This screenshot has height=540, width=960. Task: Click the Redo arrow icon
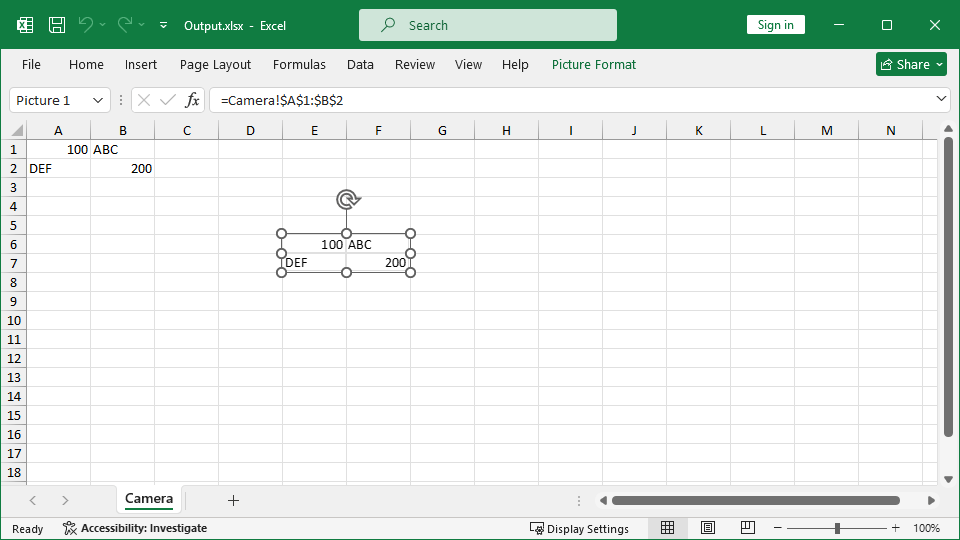coord(125,25)
